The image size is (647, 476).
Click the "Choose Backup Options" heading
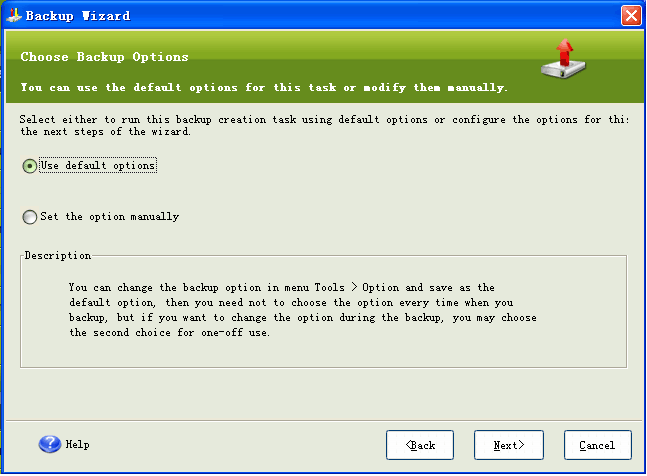[104, 57]
